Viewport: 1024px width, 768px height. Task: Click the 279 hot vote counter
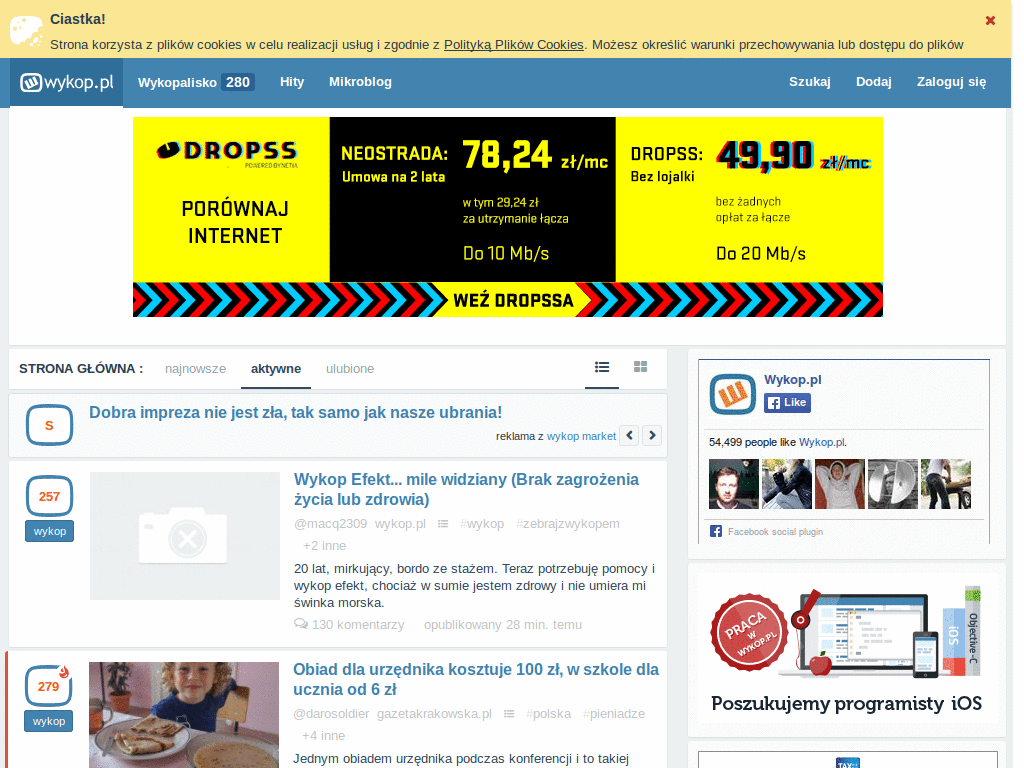(48, 686)
